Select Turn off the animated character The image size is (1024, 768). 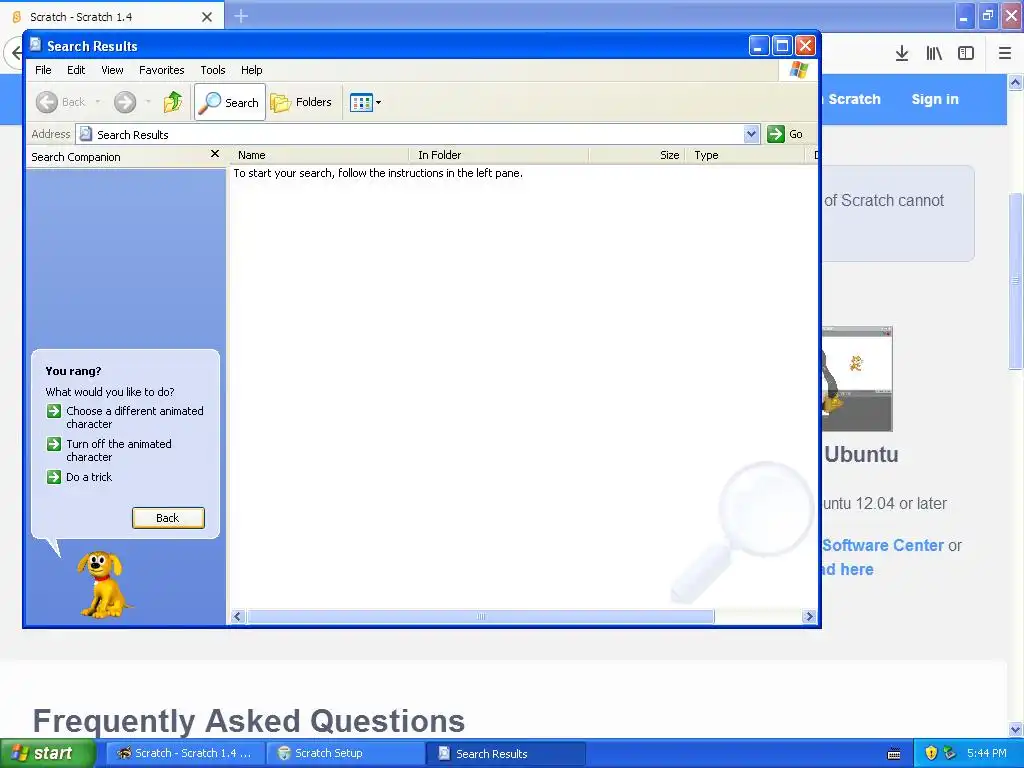pos(119,451)
